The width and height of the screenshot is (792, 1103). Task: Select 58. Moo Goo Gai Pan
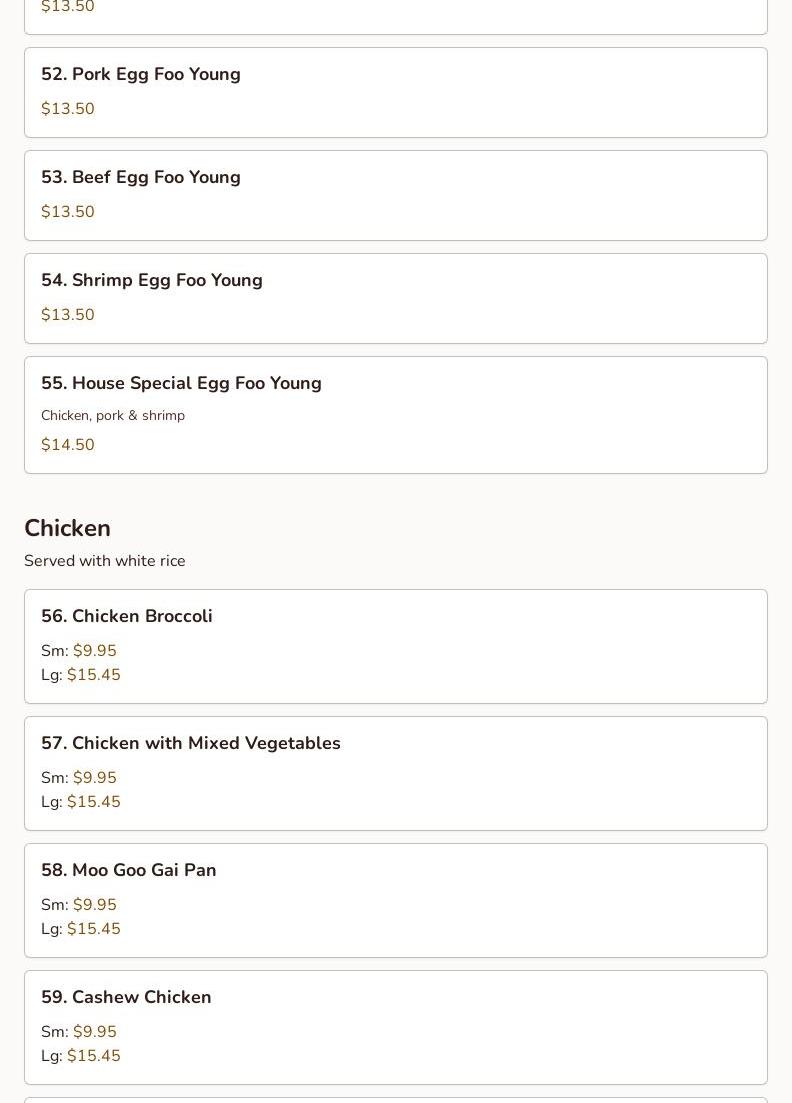click(x=395, y=900)
